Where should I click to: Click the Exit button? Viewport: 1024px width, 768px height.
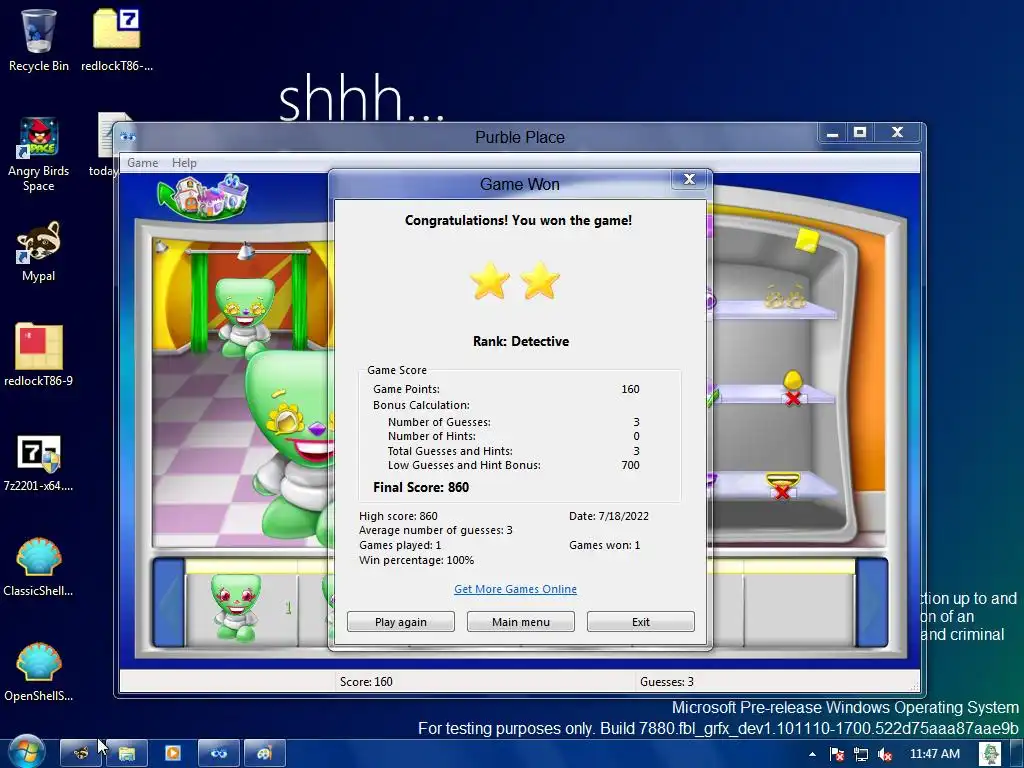pyautogui.click(x=641, y=622)
